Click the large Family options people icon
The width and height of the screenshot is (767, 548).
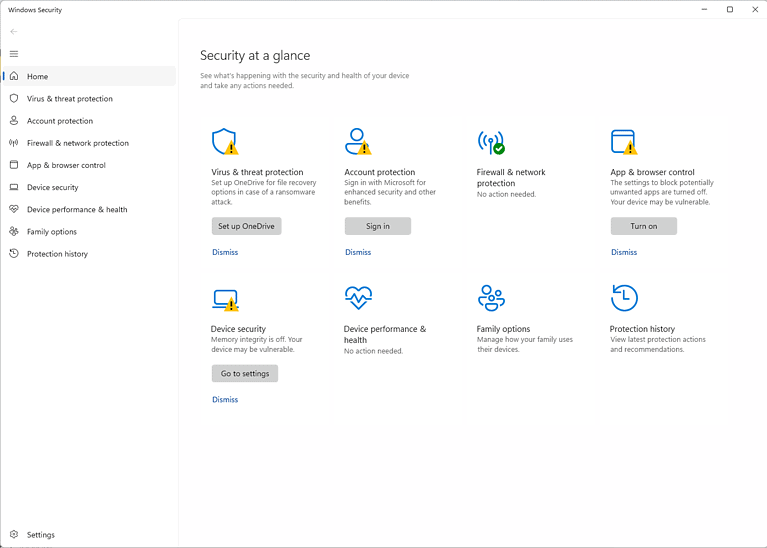[x=491, y=298]
